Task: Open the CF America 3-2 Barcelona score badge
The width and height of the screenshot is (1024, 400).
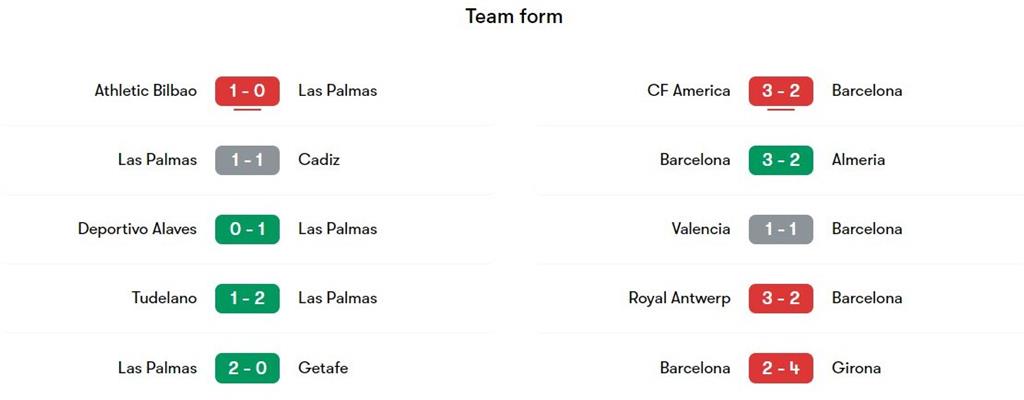Action: pyautogui.click(x=781, y=91)
